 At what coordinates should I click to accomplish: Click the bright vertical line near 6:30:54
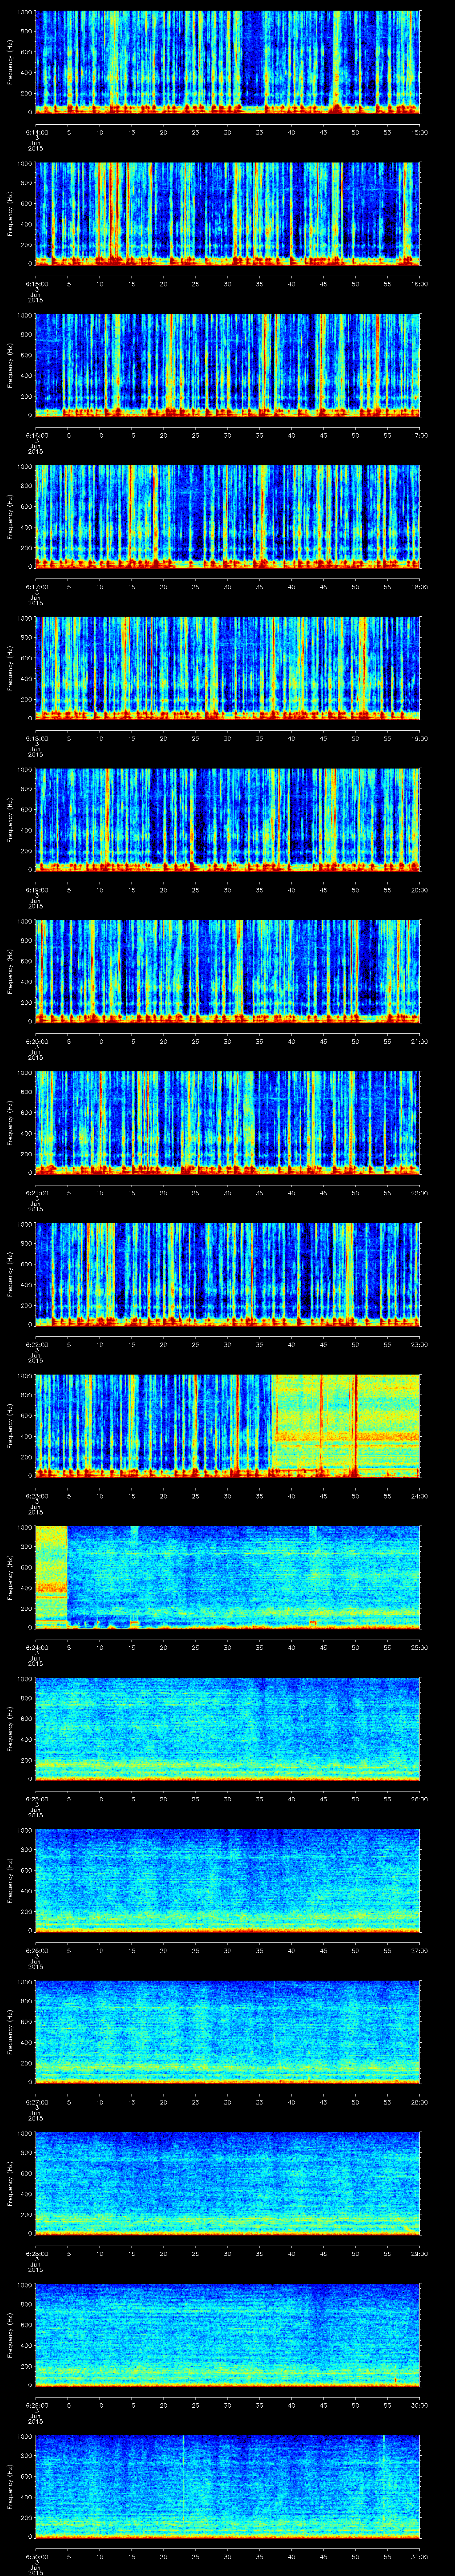pos(383,2480)
